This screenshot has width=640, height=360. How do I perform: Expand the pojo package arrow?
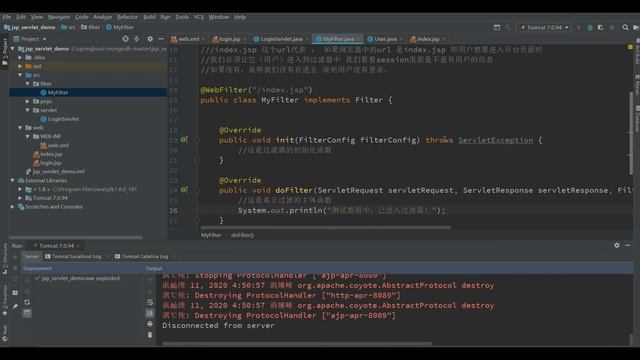(28, 101)
